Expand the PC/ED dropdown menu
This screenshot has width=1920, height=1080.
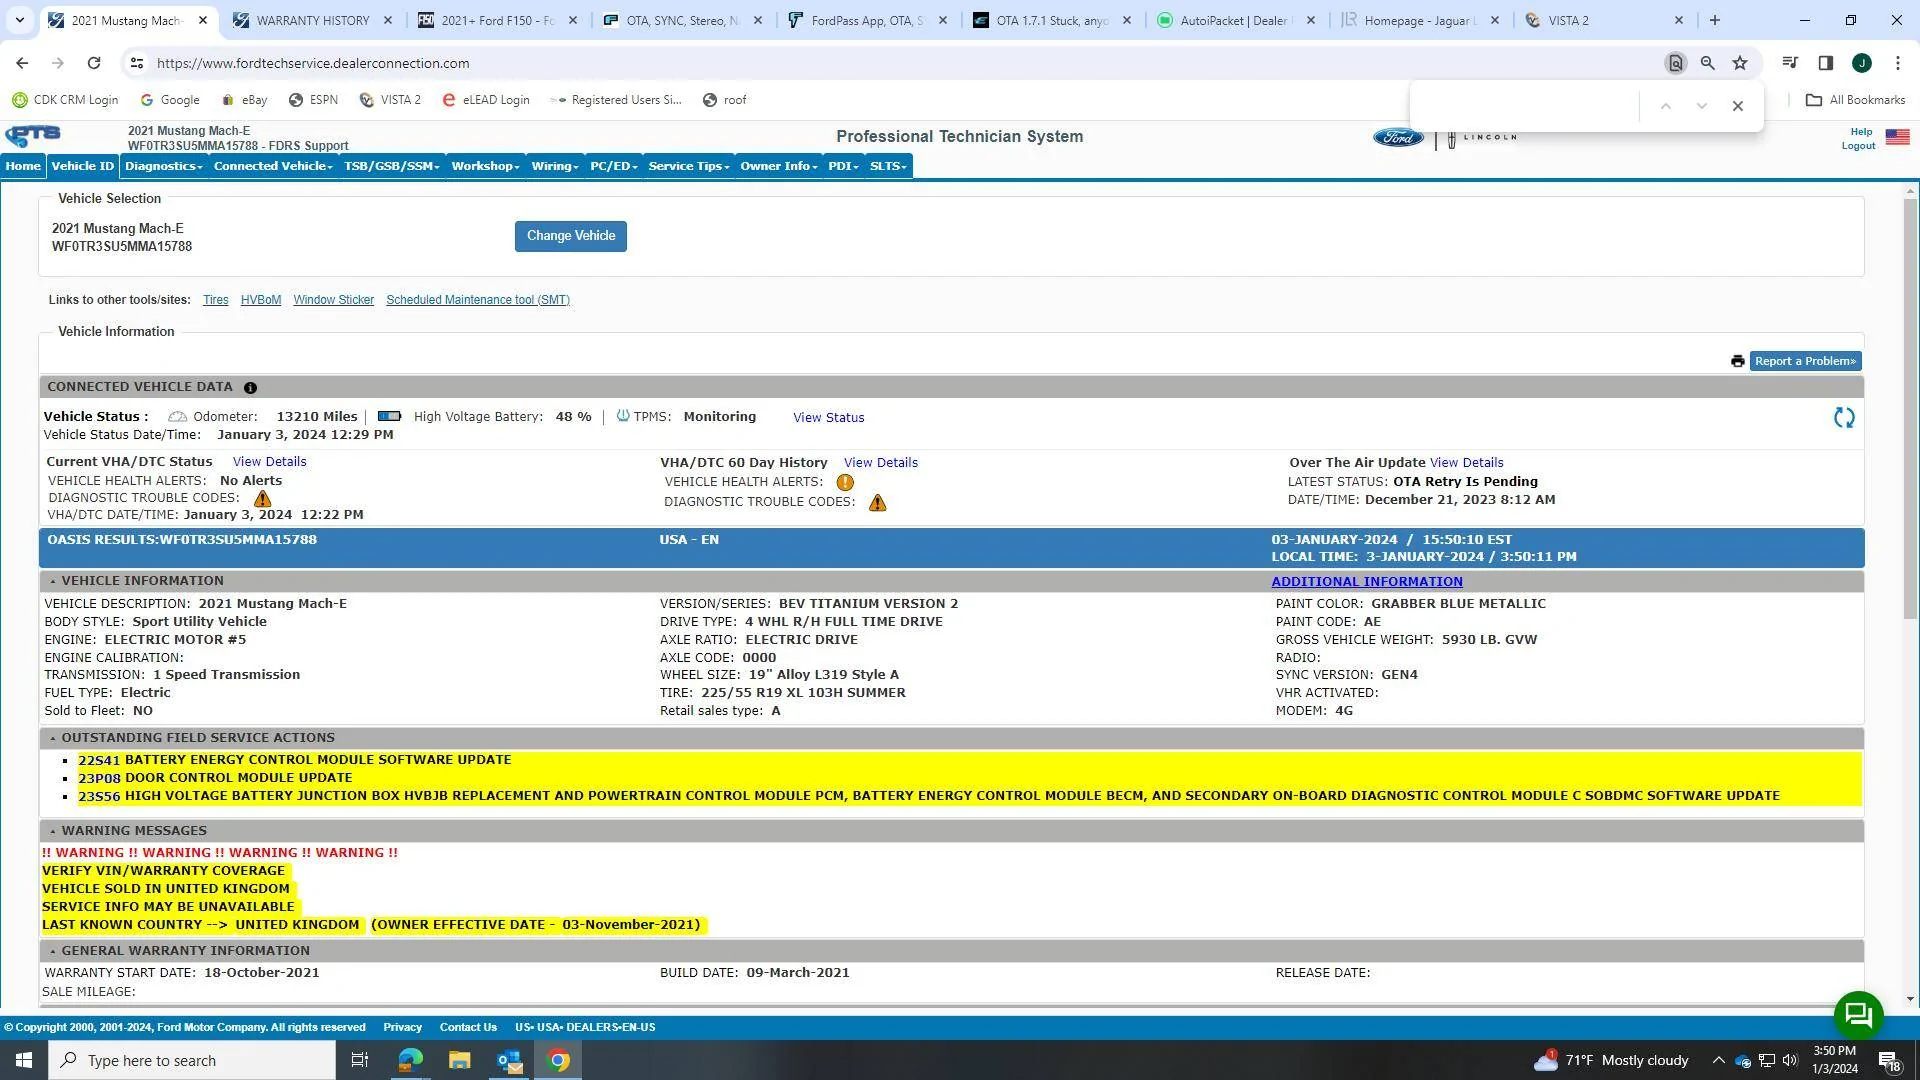click(613, 166)
